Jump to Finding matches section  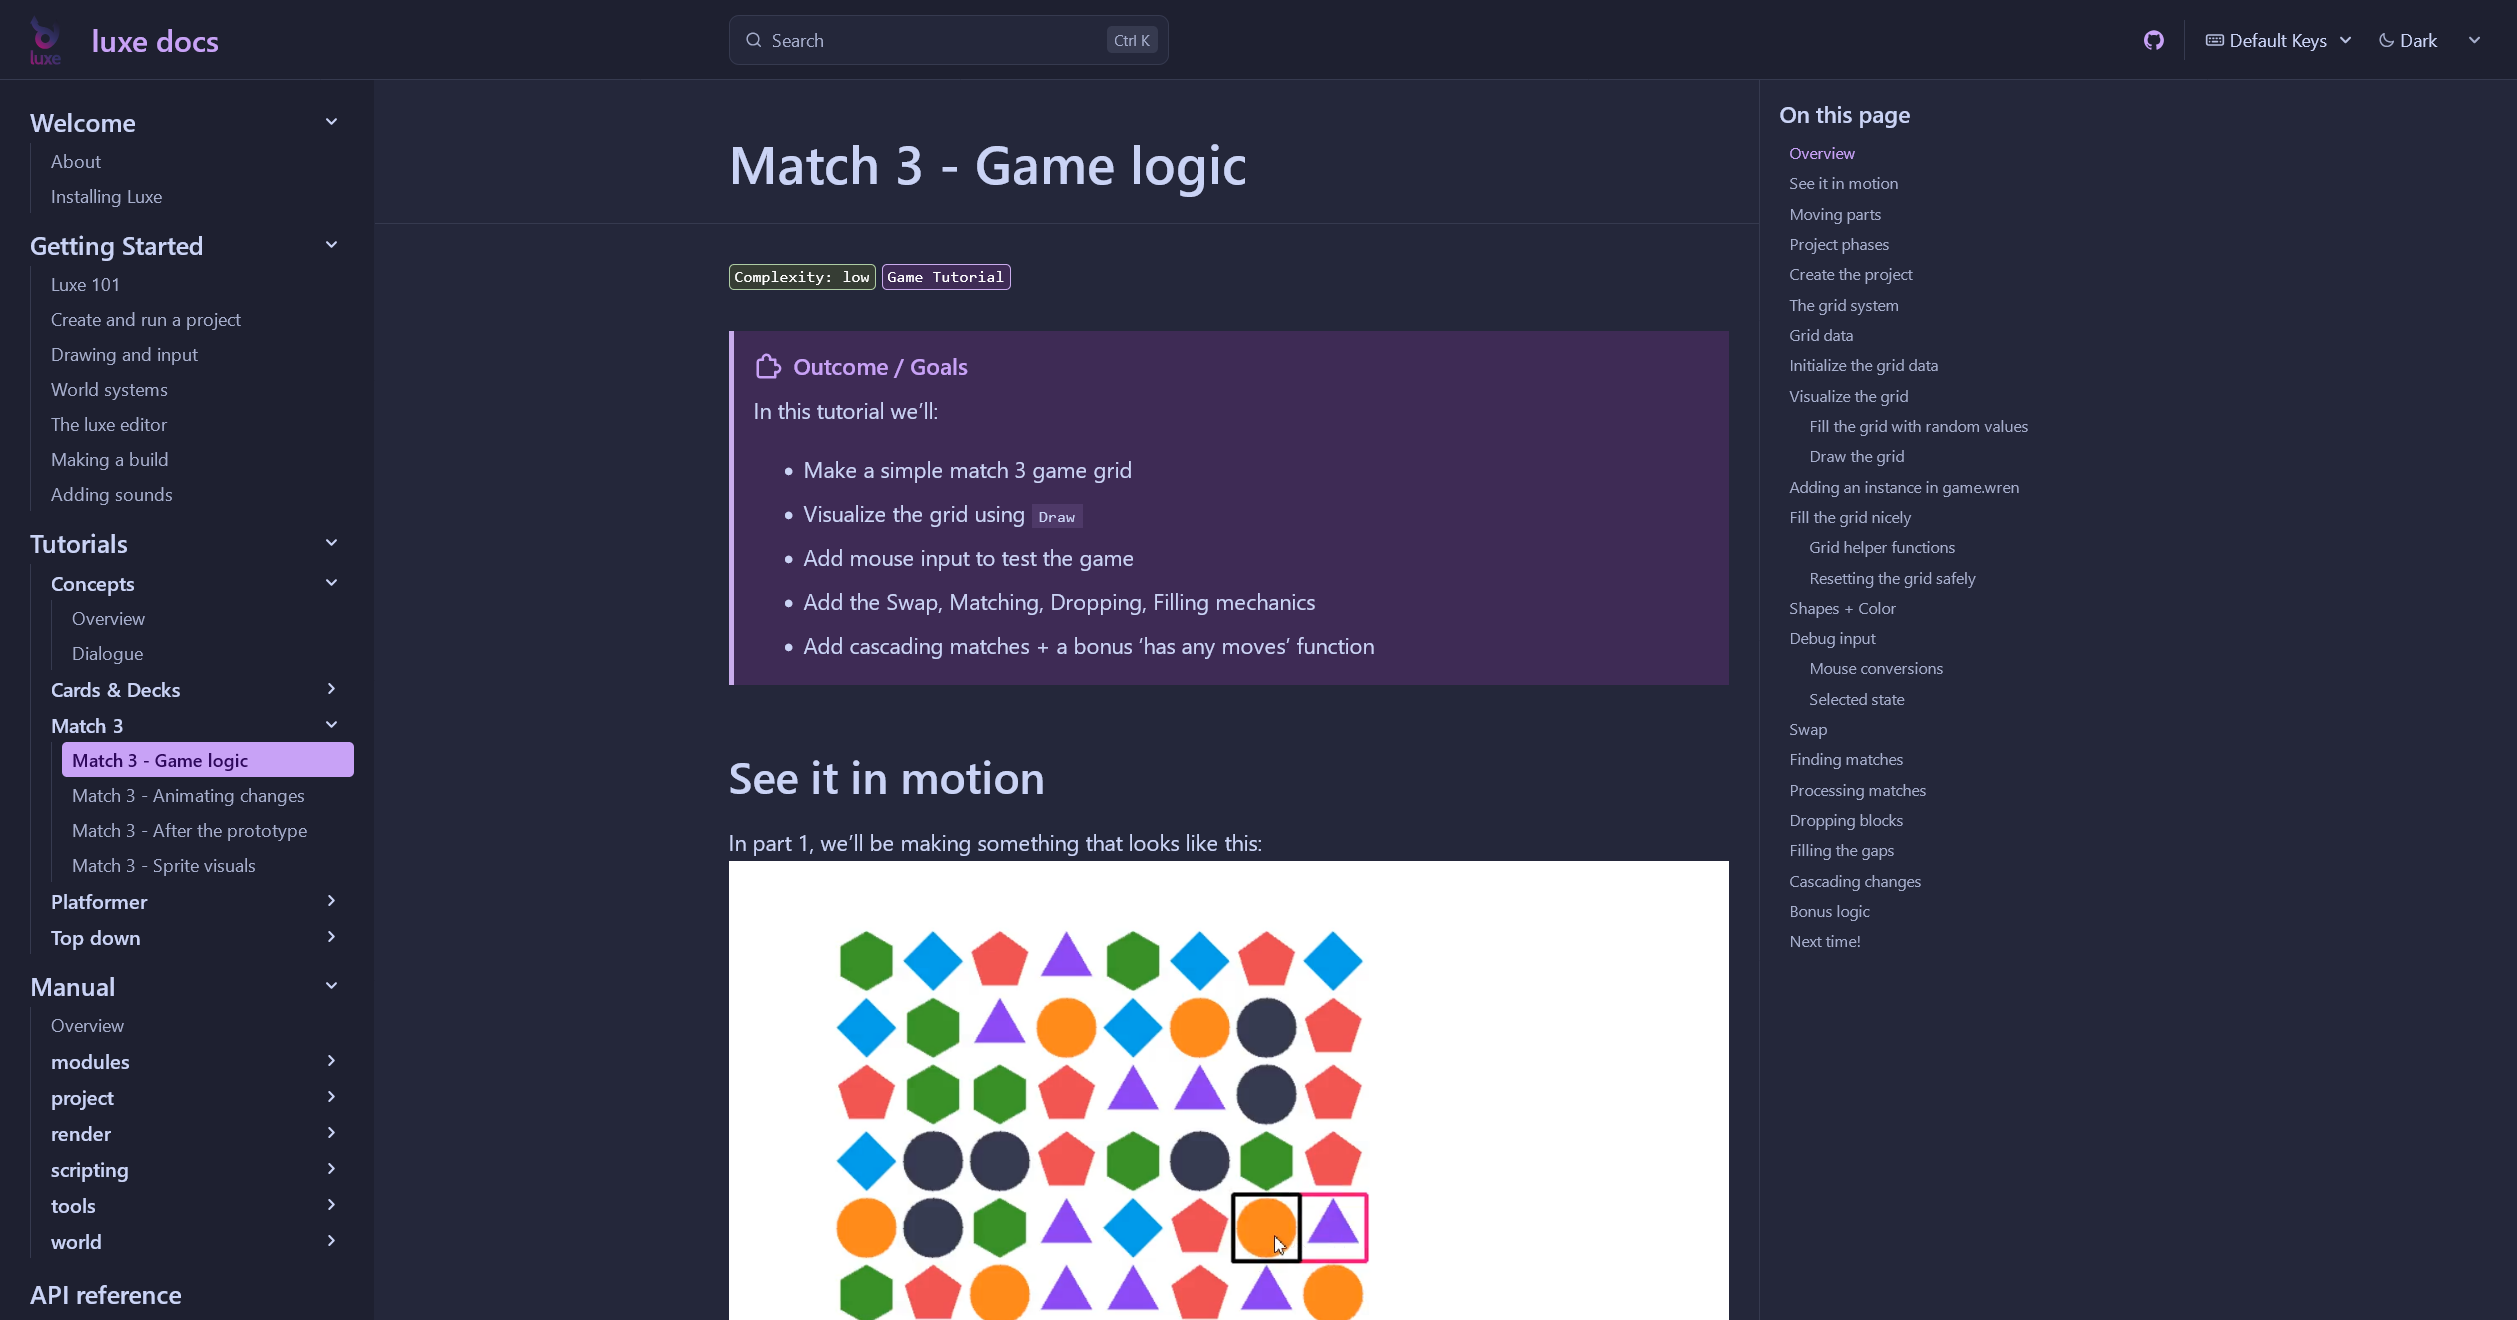(1846, 759)
